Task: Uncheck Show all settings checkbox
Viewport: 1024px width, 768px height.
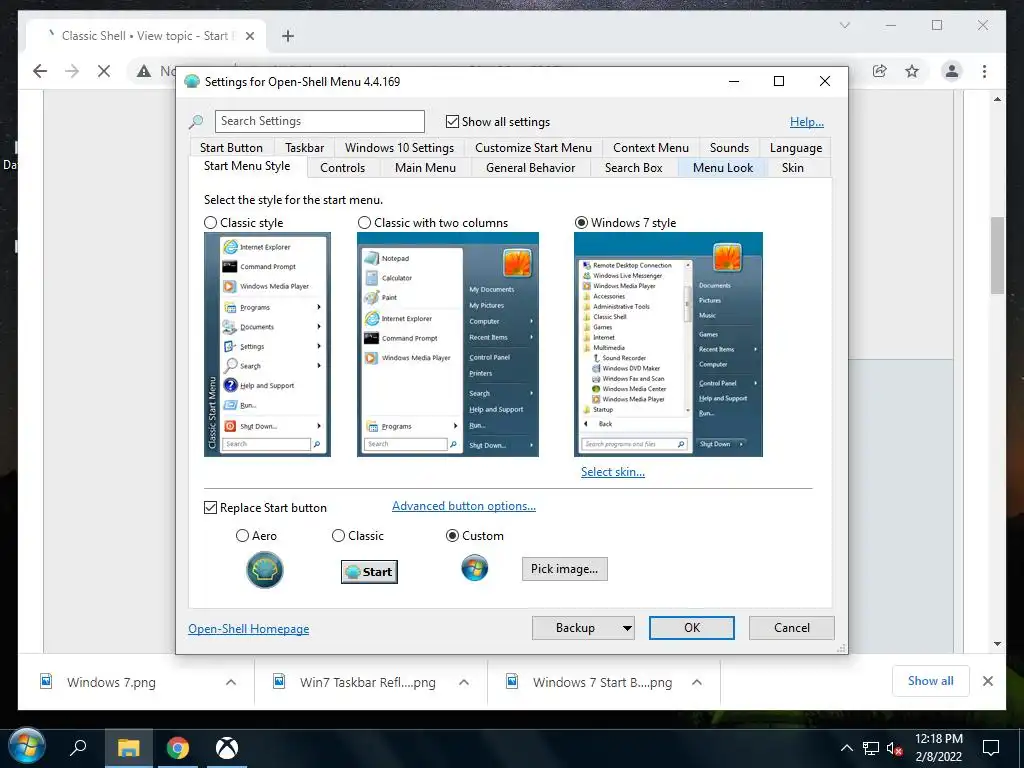Action: point(452,121)
